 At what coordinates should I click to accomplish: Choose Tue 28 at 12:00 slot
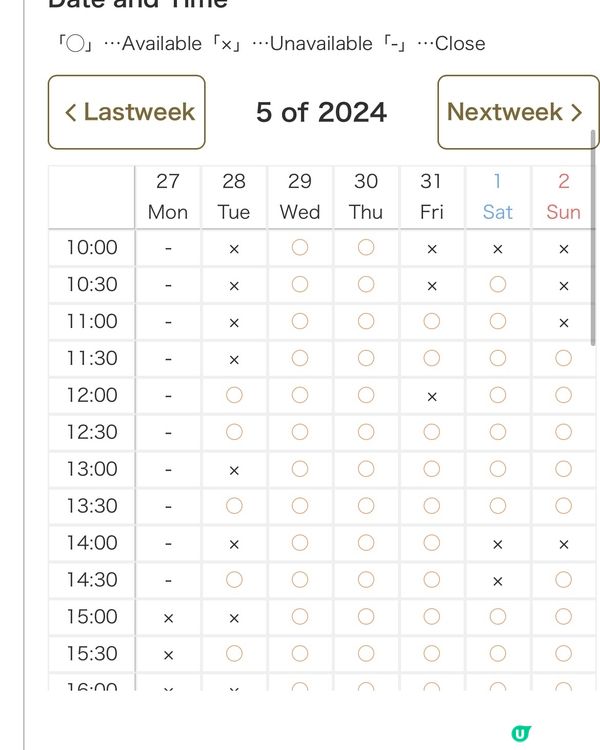(x=234, y=396)
